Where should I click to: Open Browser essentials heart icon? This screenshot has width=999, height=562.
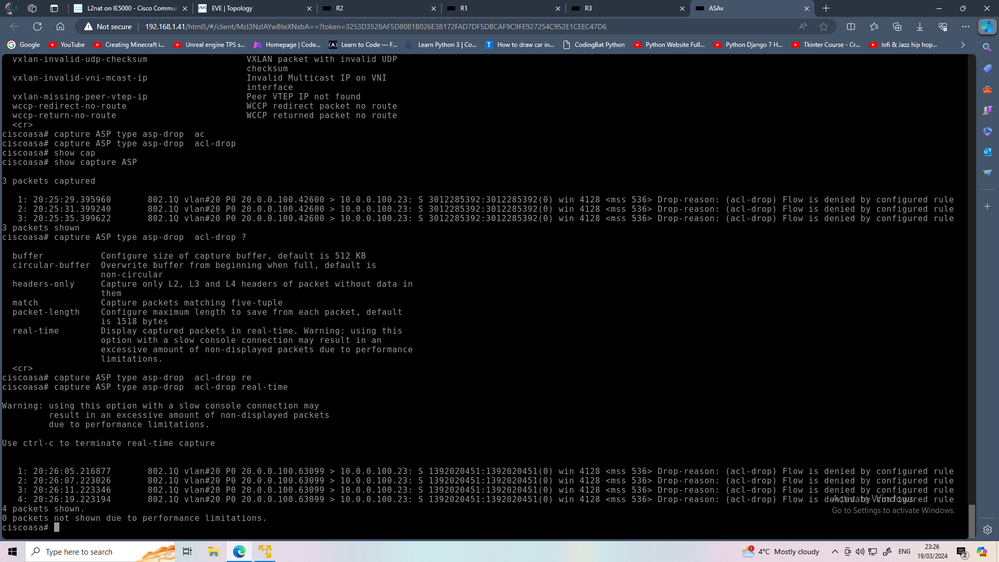tap(943, 27)
